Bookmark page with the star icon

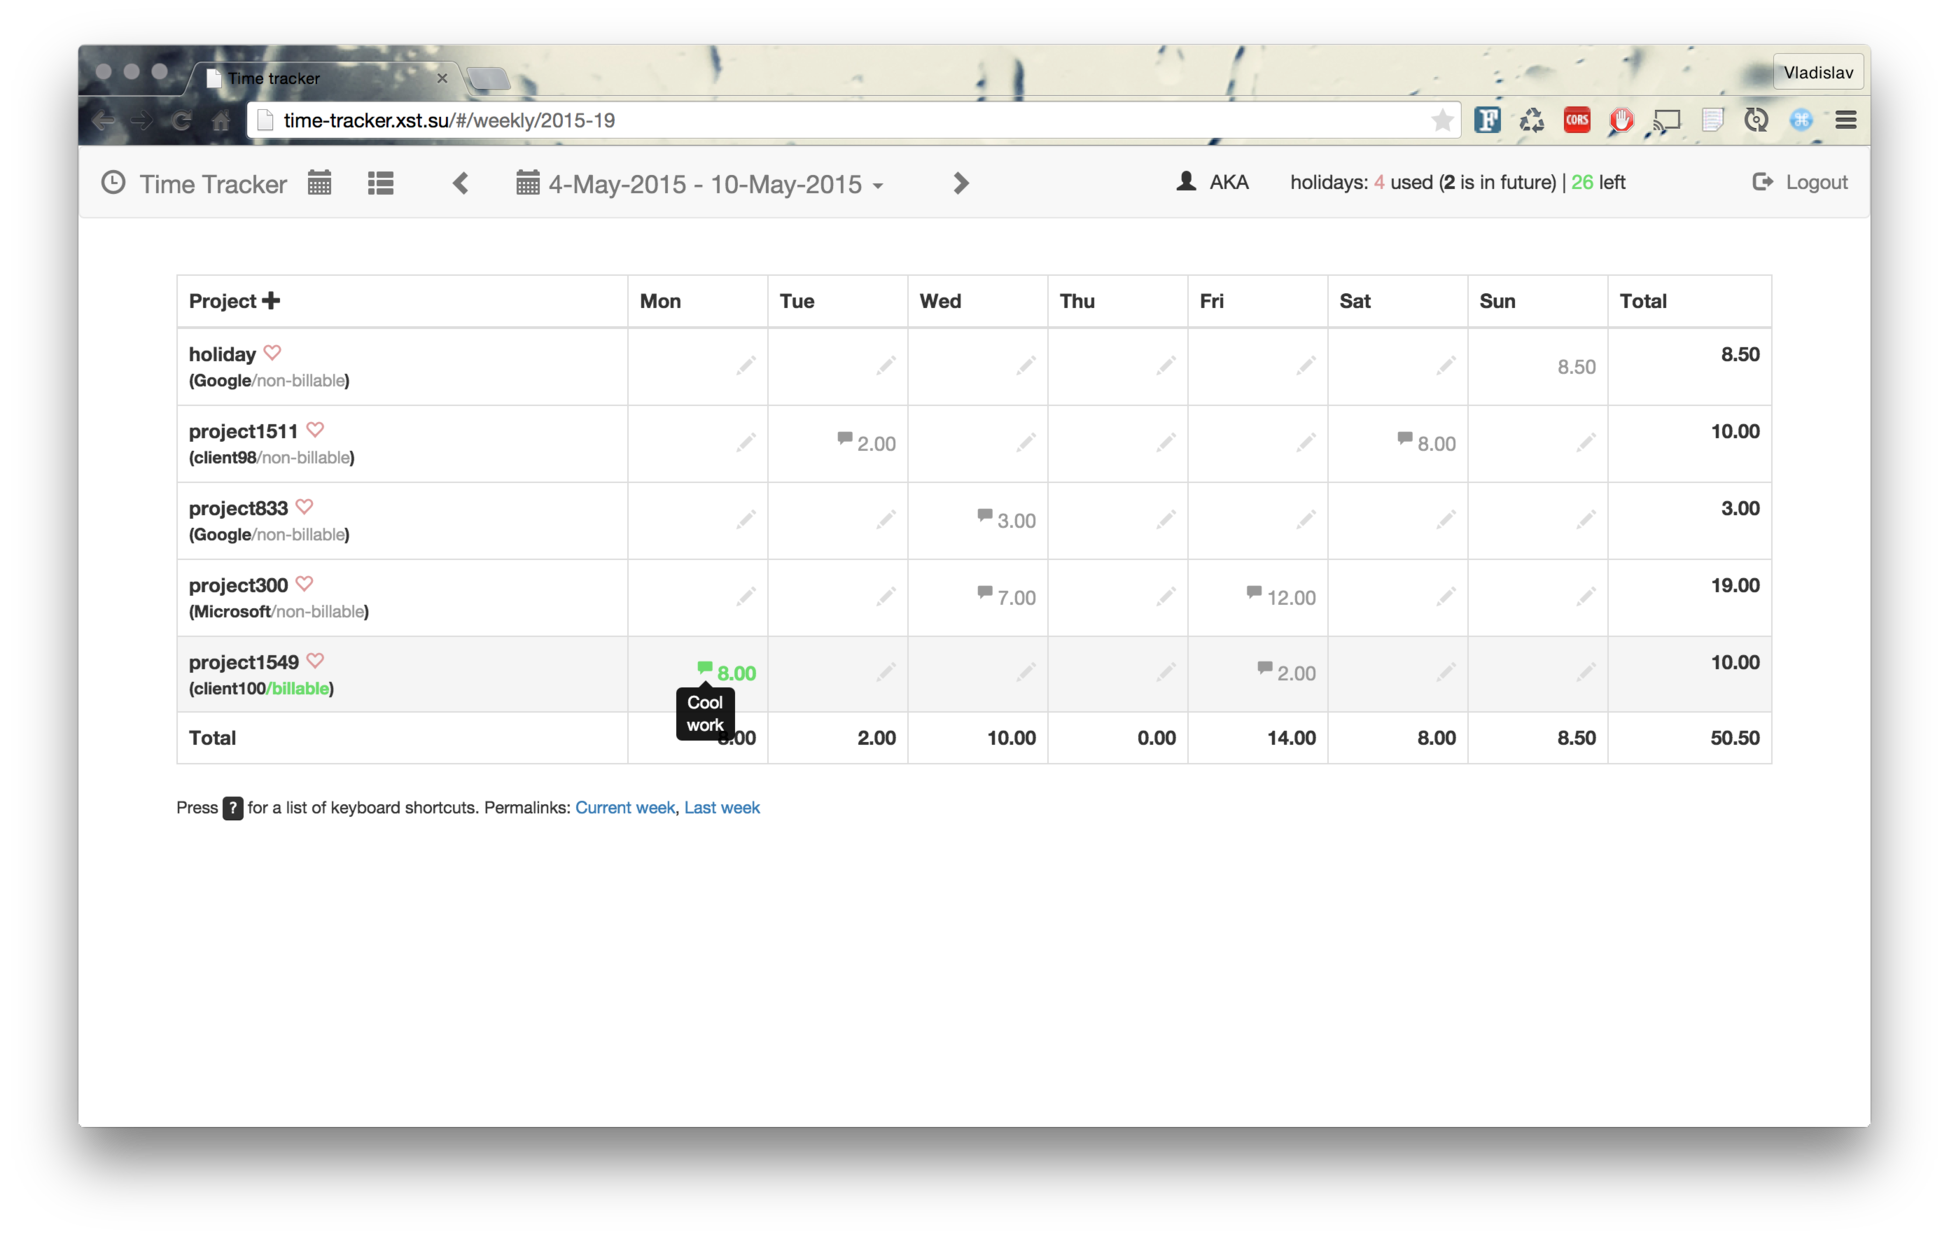(1441, 120)
